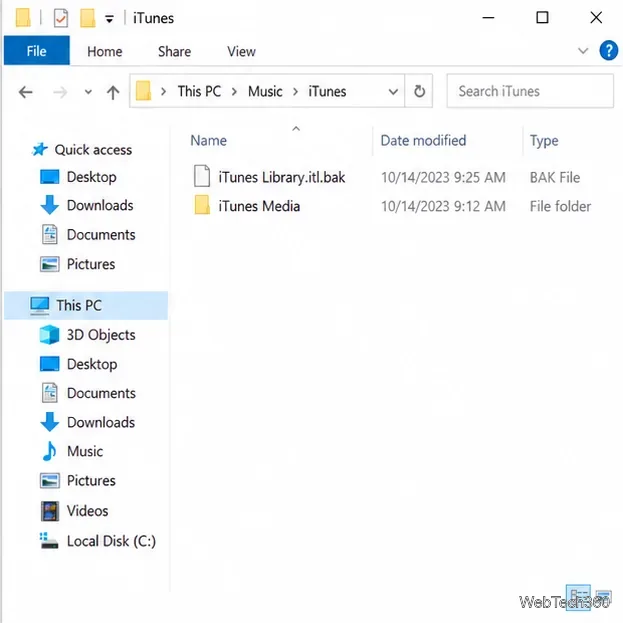Image resolution: width=623 pixels, height=623 pixels.
Task: Open Desktop under Quick access
Action: coord(91,177)
